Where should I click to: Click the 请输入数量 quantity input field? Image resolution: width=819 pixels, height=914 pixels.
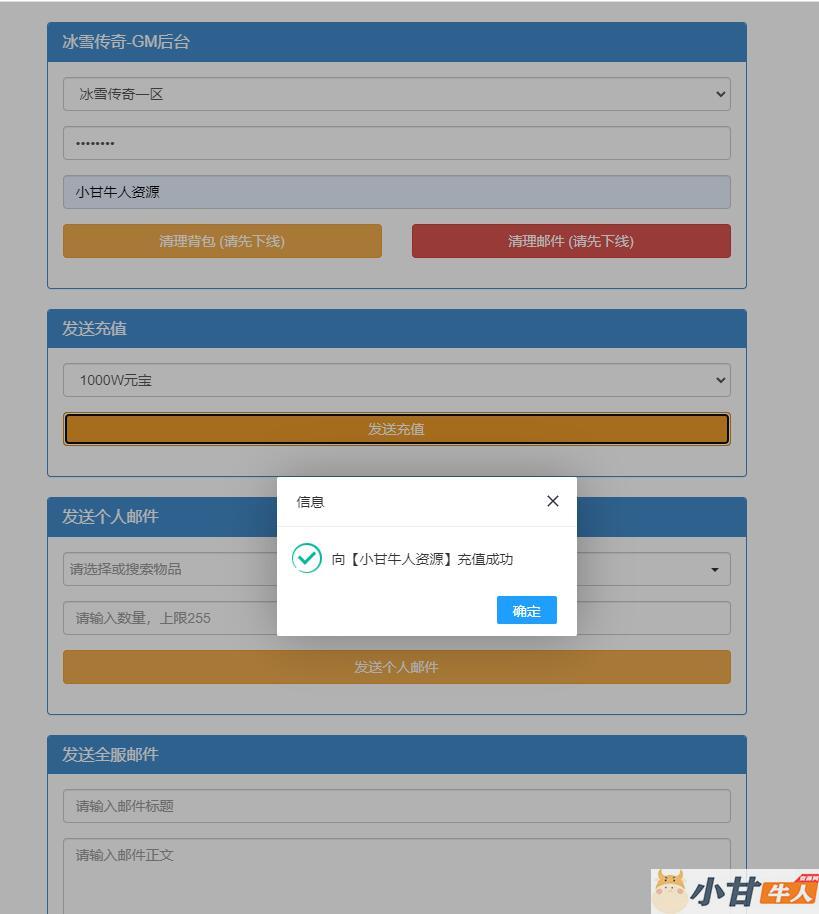coord(170,618)
